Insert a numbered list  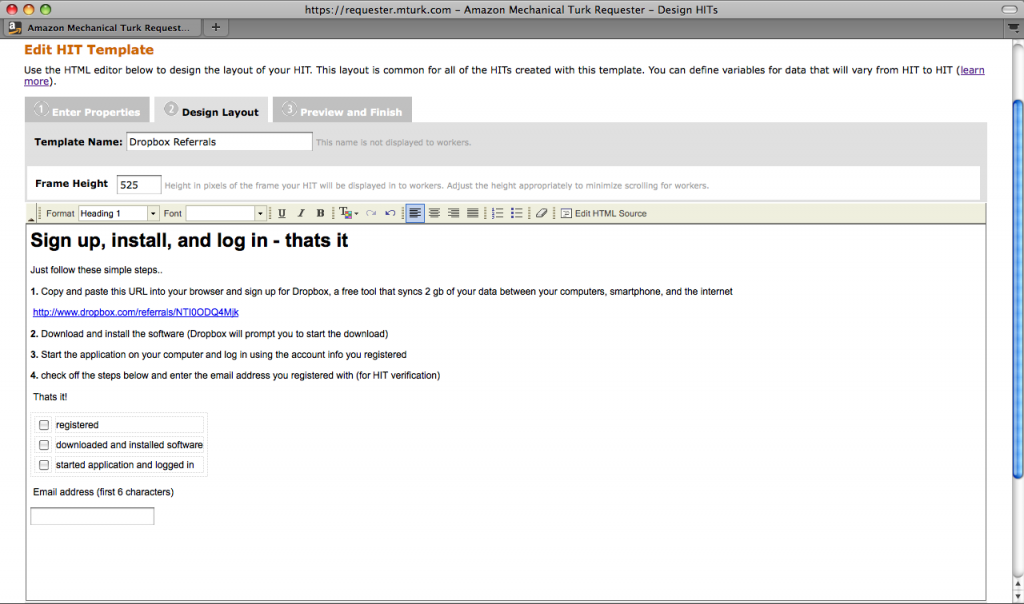pyautogui.click(x=498, y=214)
